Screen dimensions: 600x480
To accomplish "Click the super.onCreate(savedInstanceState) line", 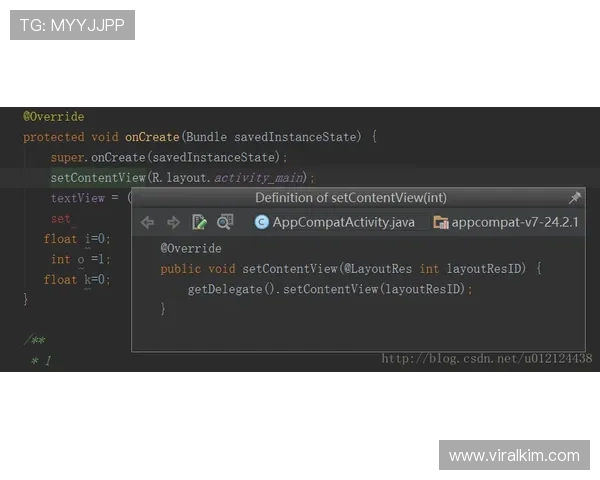I will pos(168,157).
